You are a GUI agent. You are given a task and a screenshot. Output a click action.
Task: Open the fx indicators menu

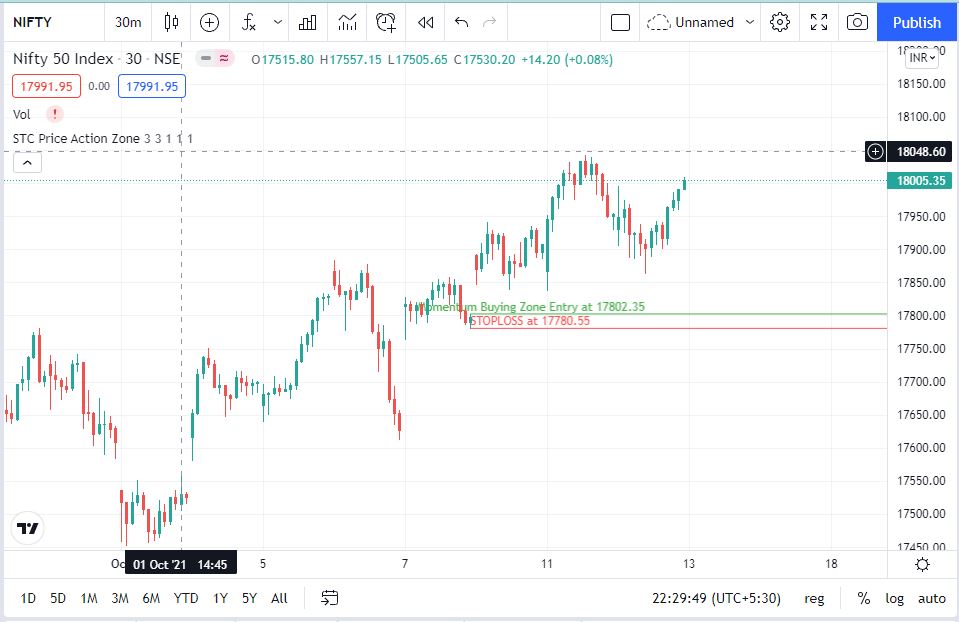click(249, 22)
